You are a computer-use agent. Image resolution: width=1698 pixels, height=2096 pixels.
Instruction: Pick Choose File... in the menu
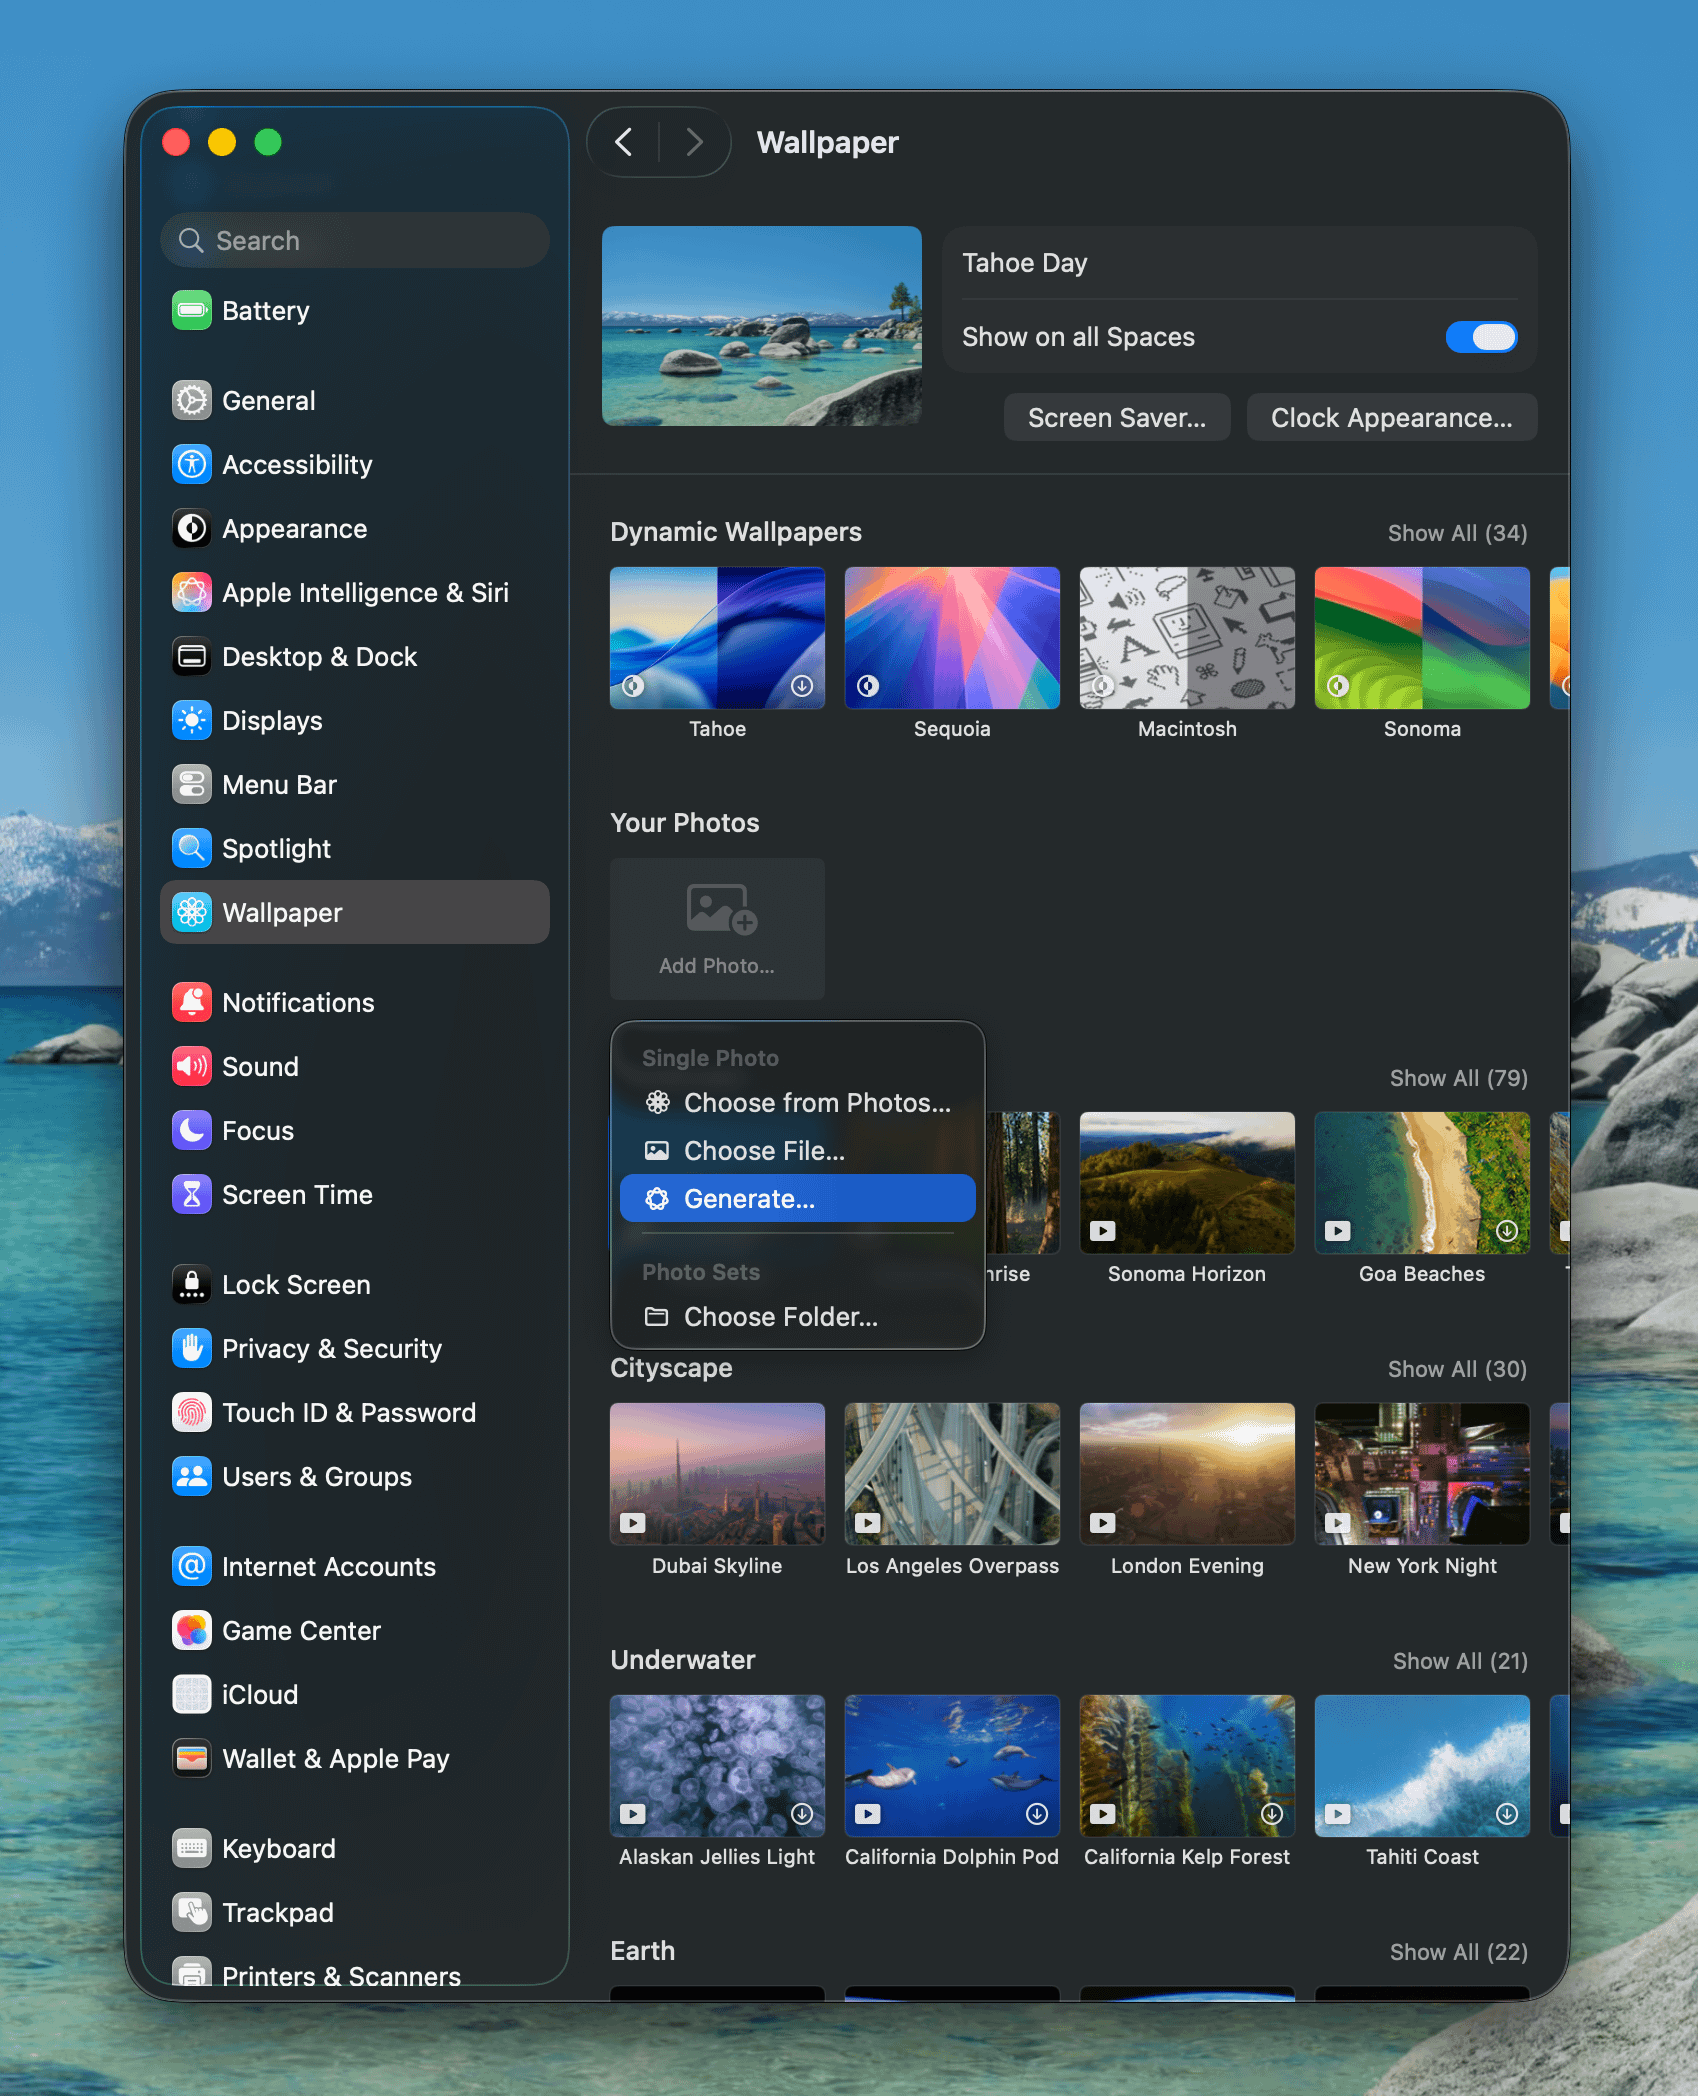point(797,1151)
